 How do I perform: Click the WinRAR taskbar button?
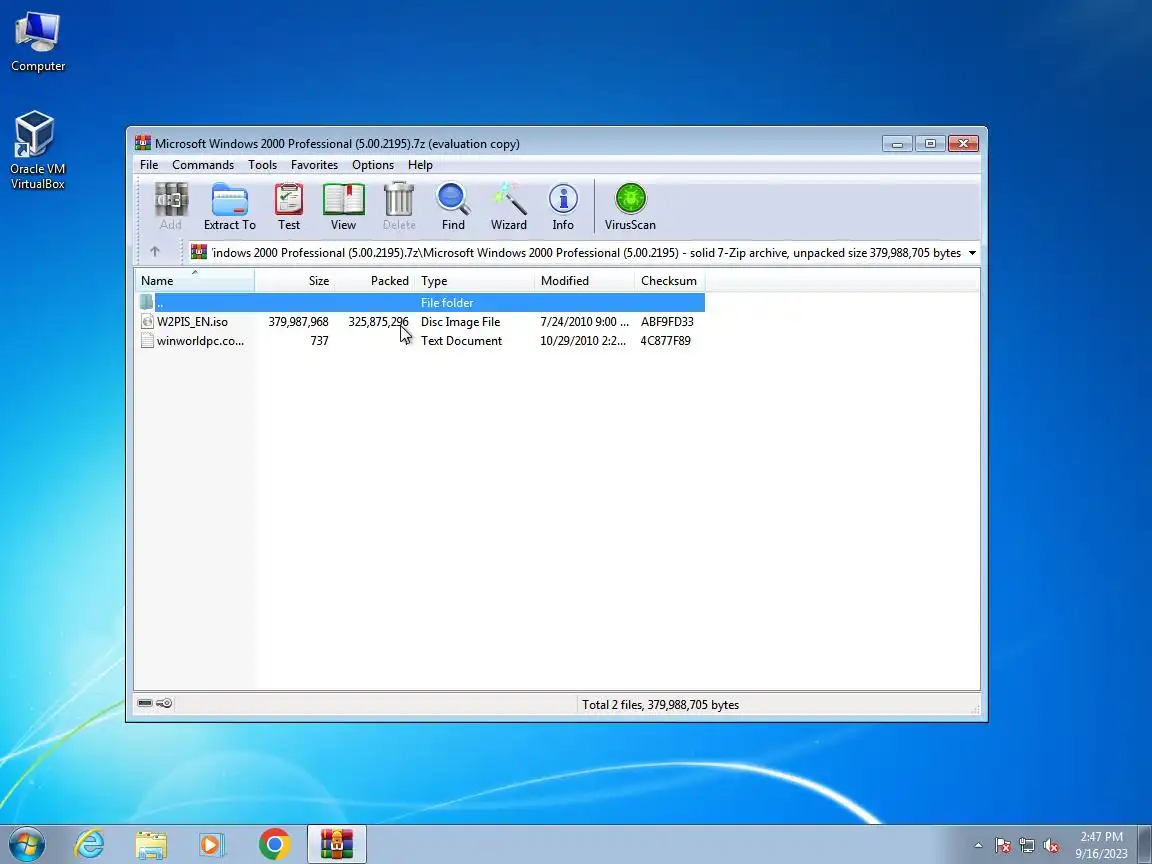[336, 844]
